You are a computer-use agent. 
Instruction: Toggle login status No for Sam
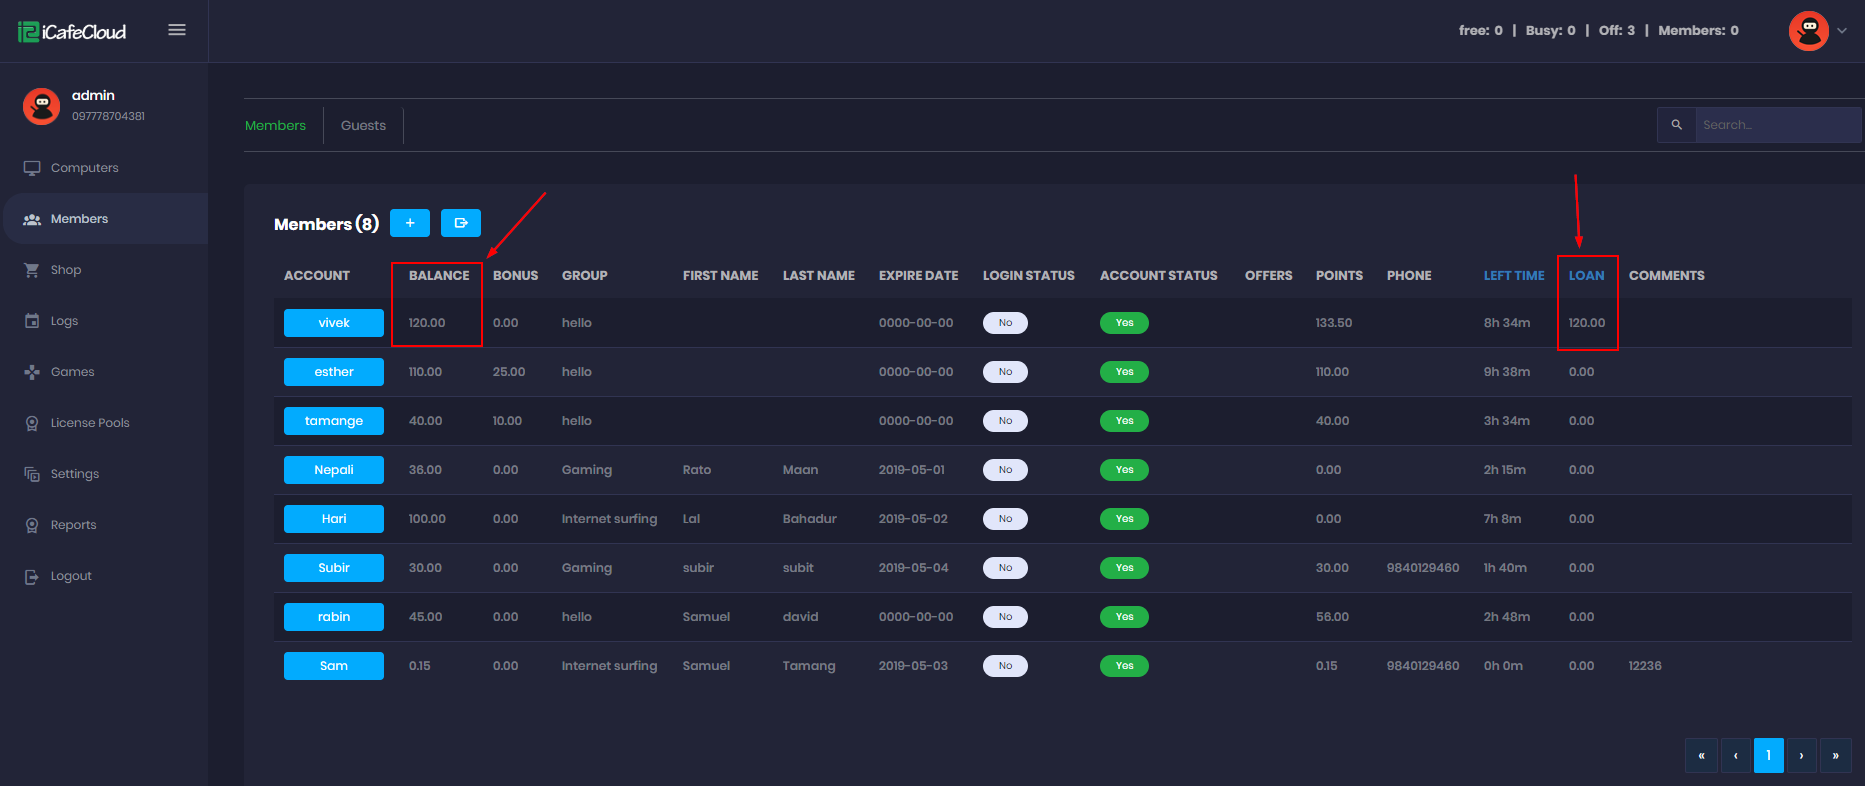point(1005,666)
